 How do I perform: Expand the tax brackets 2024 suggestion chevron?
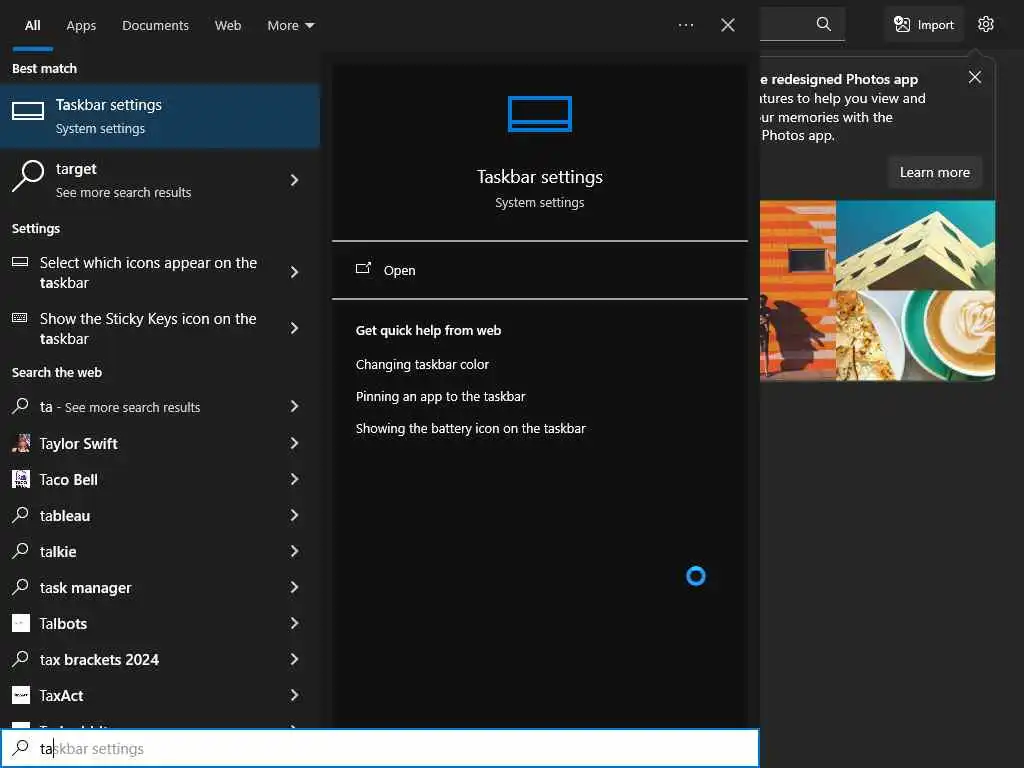(294, 659)
